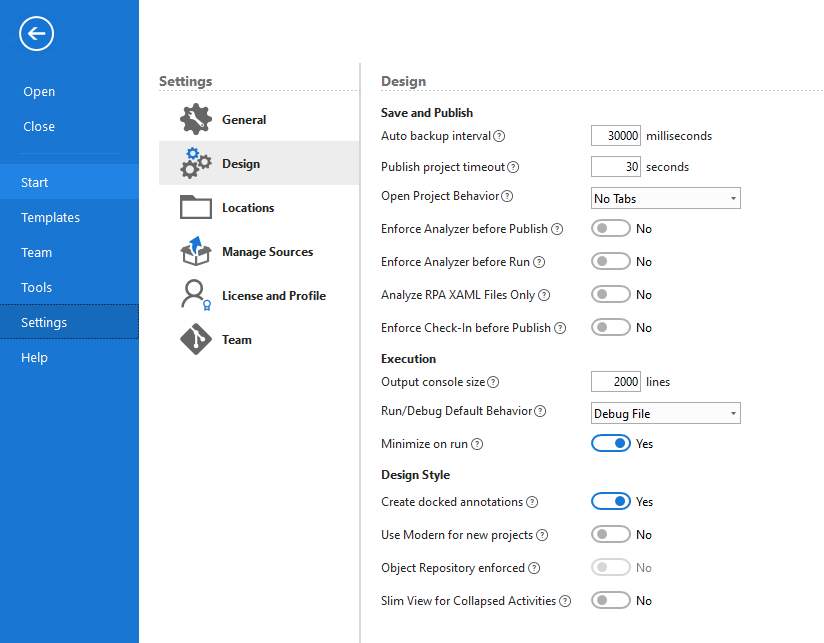Toggle Analyze RPA XAML Files Only switch
824x643 pixels.
pyautogui.click(x=611, y=294)
